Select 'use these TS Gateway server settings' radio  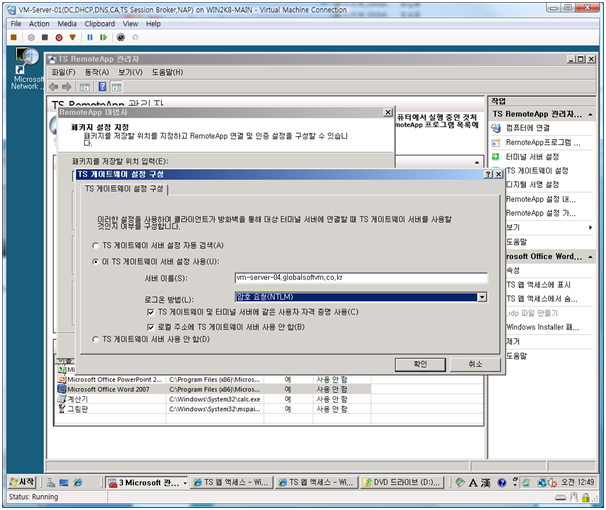tap(95, 262)
